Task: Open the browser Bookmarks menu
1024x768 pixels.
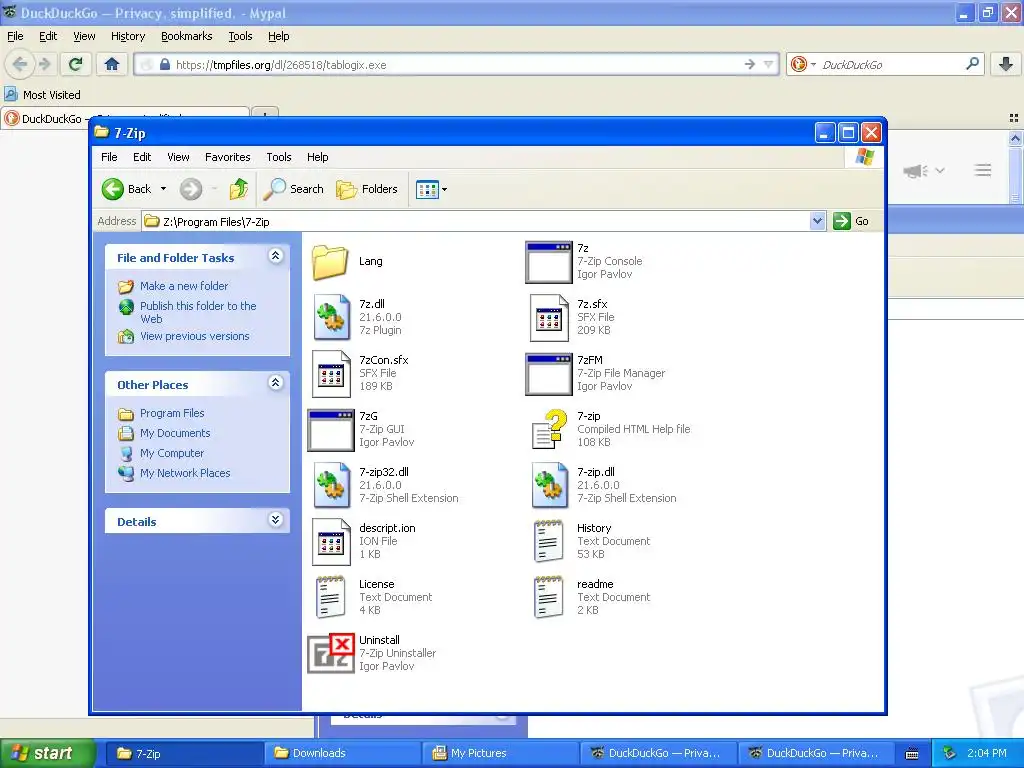Action: 186,37
